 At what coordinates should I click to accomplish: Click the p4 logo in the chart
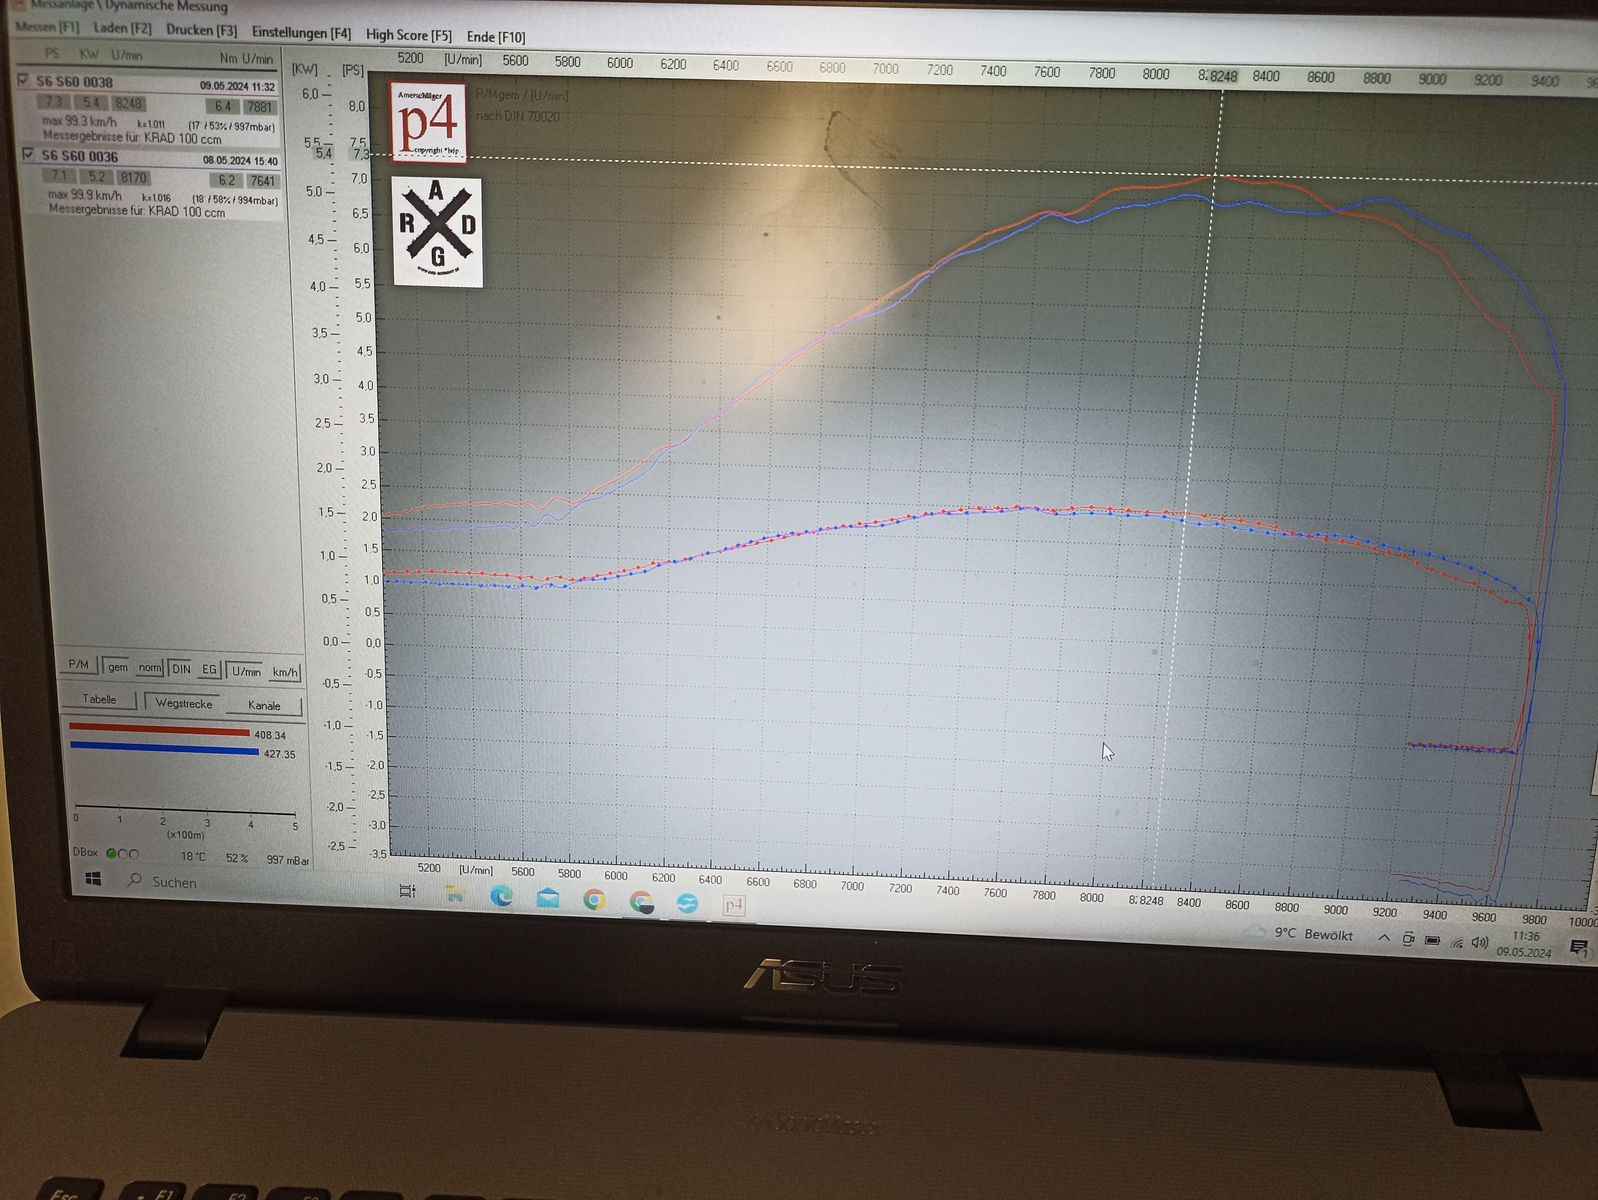(x=428, y=121)
